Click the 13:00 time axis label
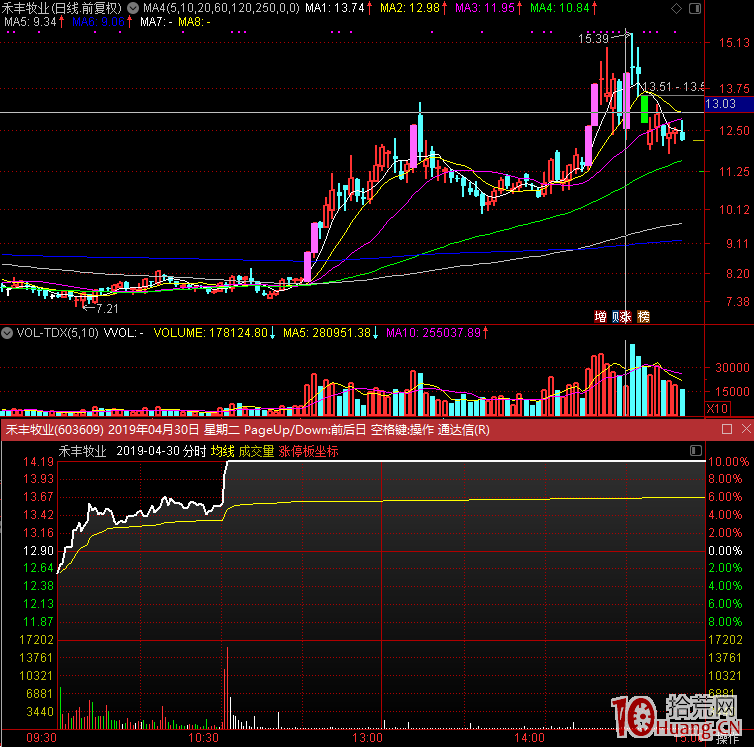754x747 pixels. [367, 738]
